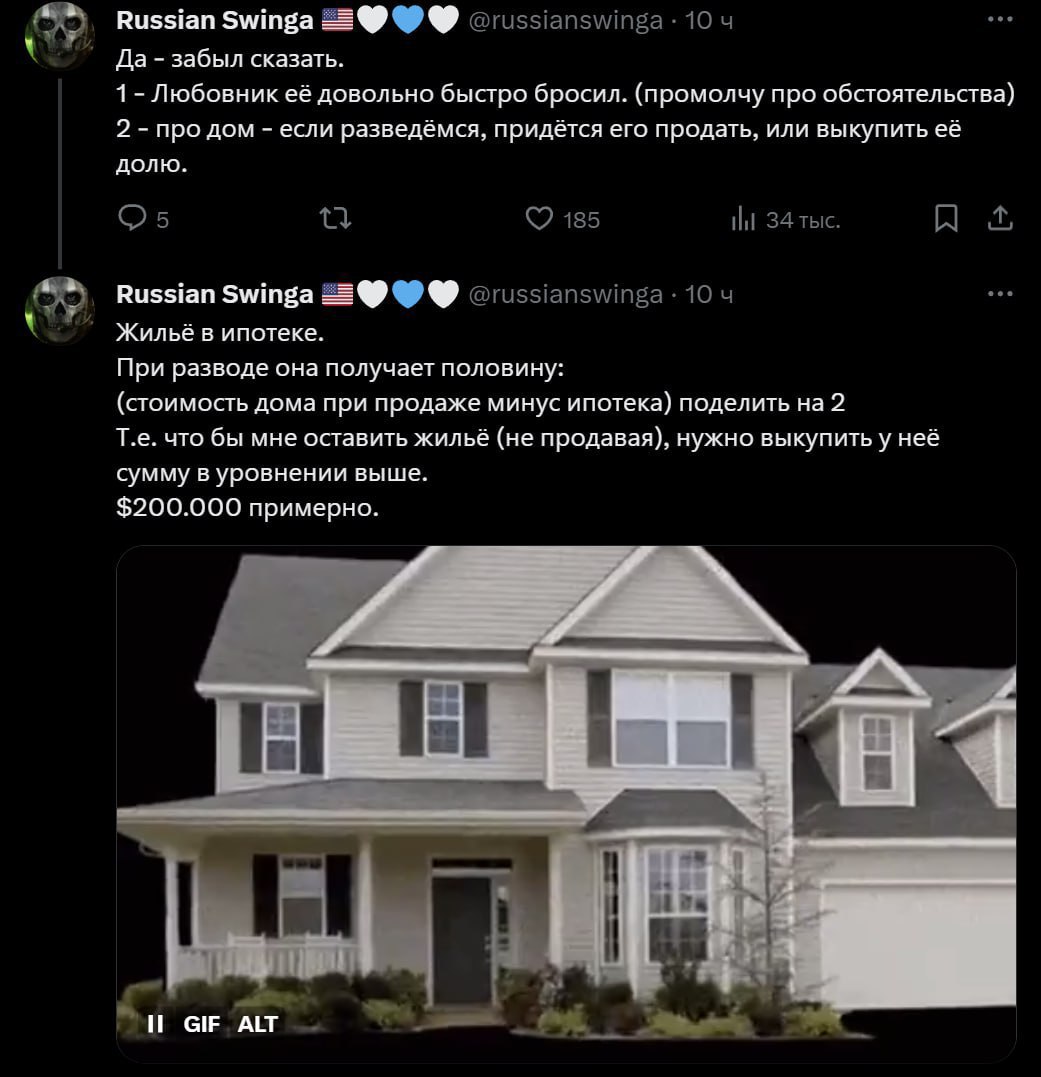Open more options menu on first tweet
This screenshot has width=1041, height=1077.
click(1000, 19)
